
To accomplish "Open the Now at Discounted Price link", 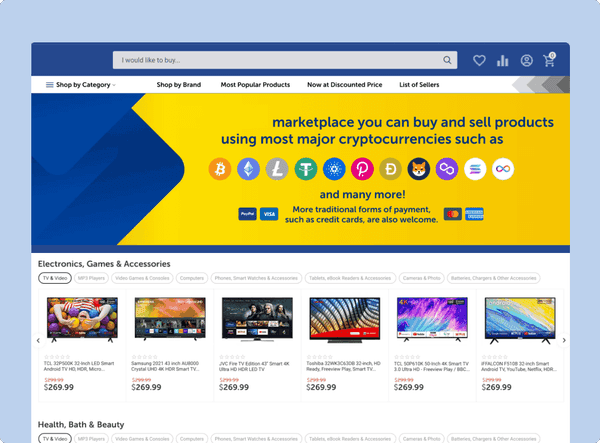I will pyautogui.click(x=345, y=85).
